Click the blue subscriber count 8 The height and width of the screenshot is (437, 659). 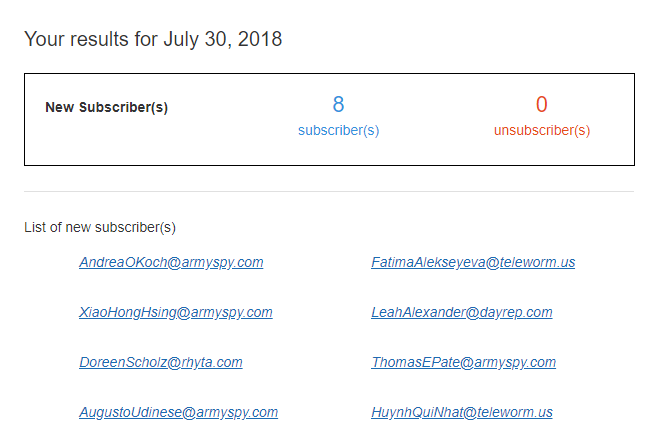click(338, 104)
